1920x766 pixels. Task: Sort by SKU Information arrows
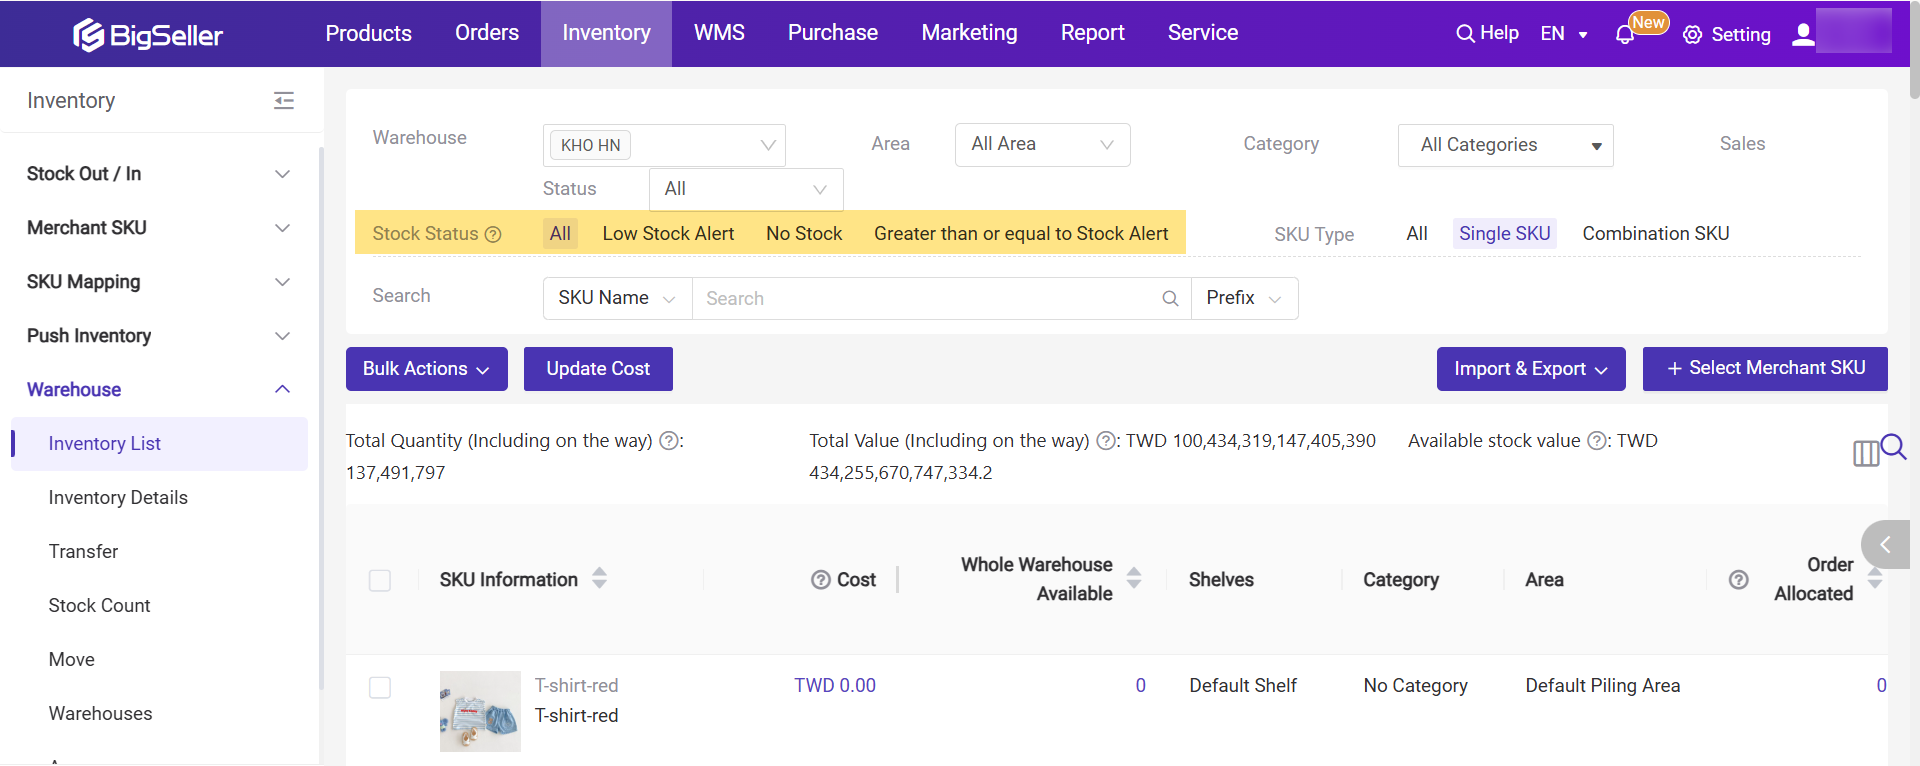pos(599,578)
